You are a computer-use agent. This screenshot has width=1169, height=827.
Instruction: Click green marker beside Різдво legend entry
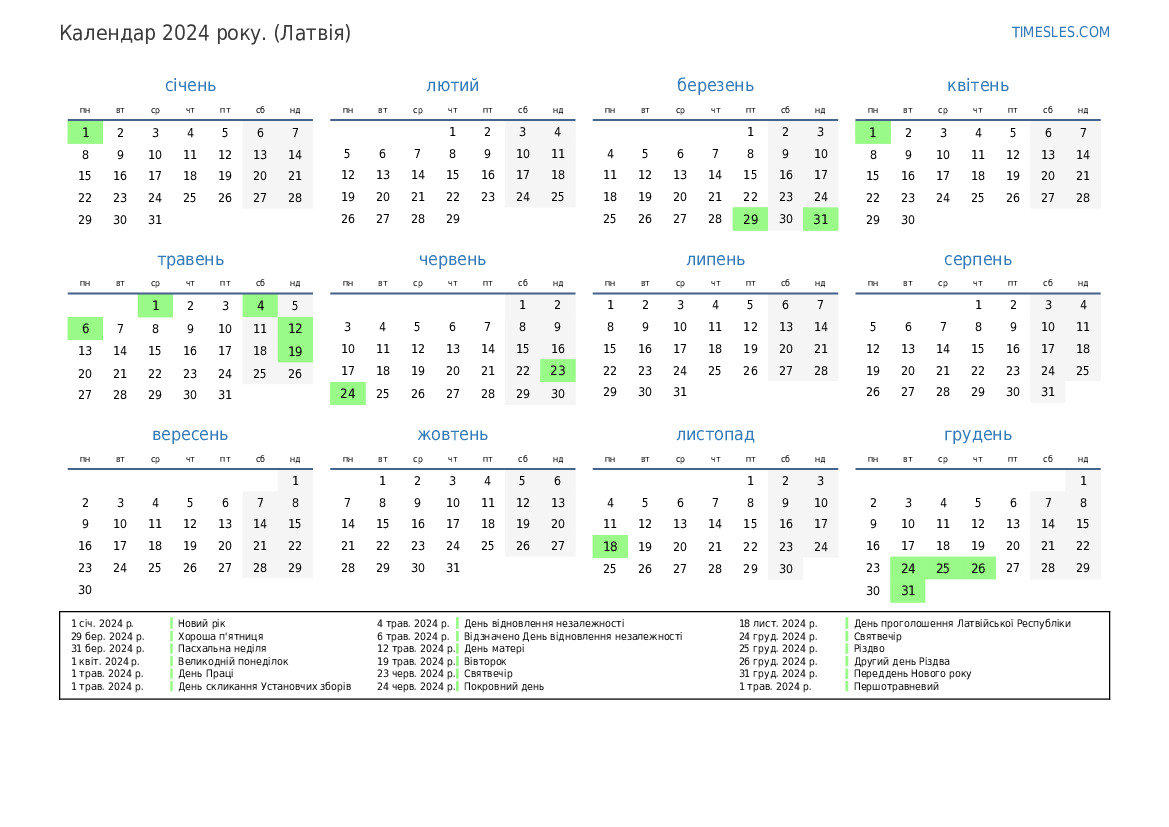point(847,649)
